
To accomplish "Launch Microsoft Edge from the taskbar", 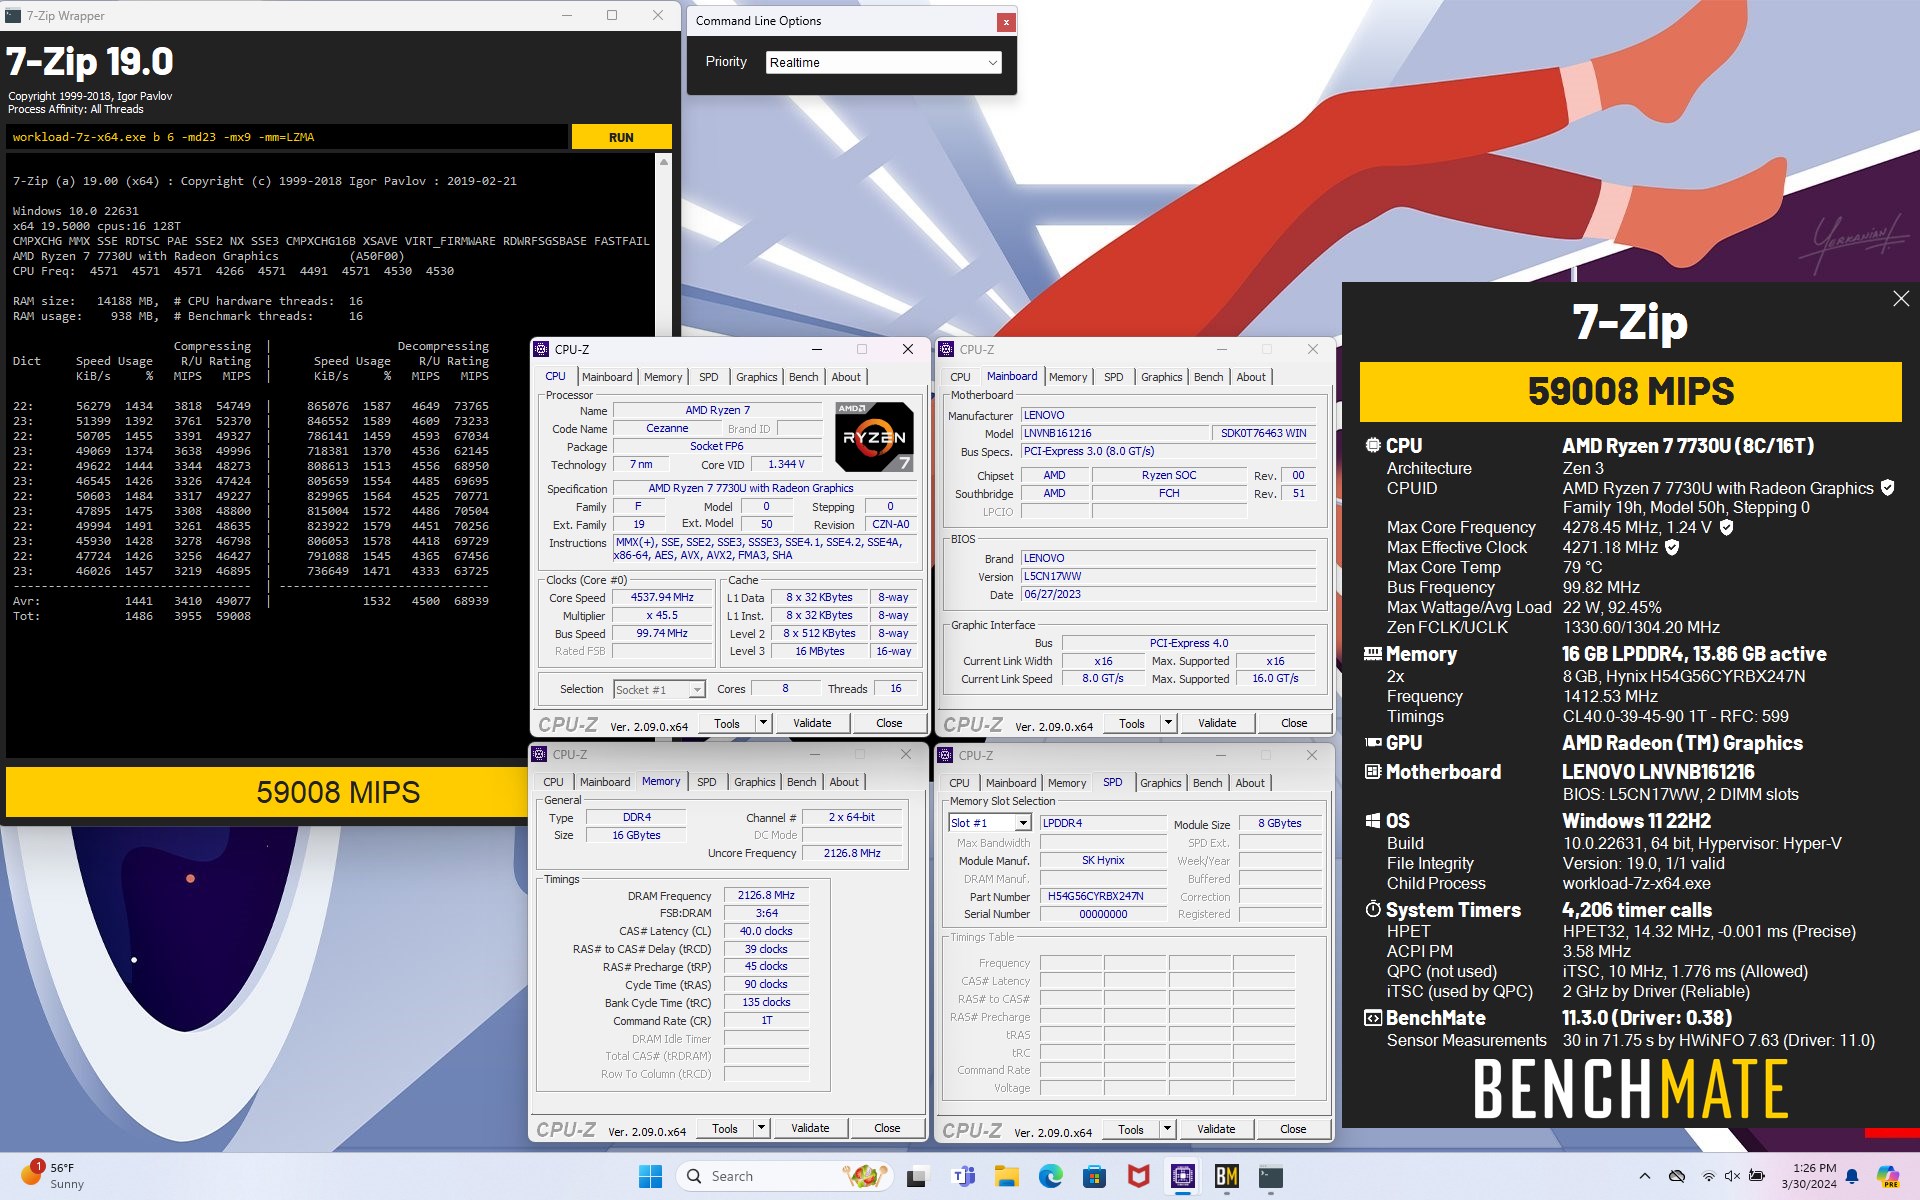I will 1050,1176.
